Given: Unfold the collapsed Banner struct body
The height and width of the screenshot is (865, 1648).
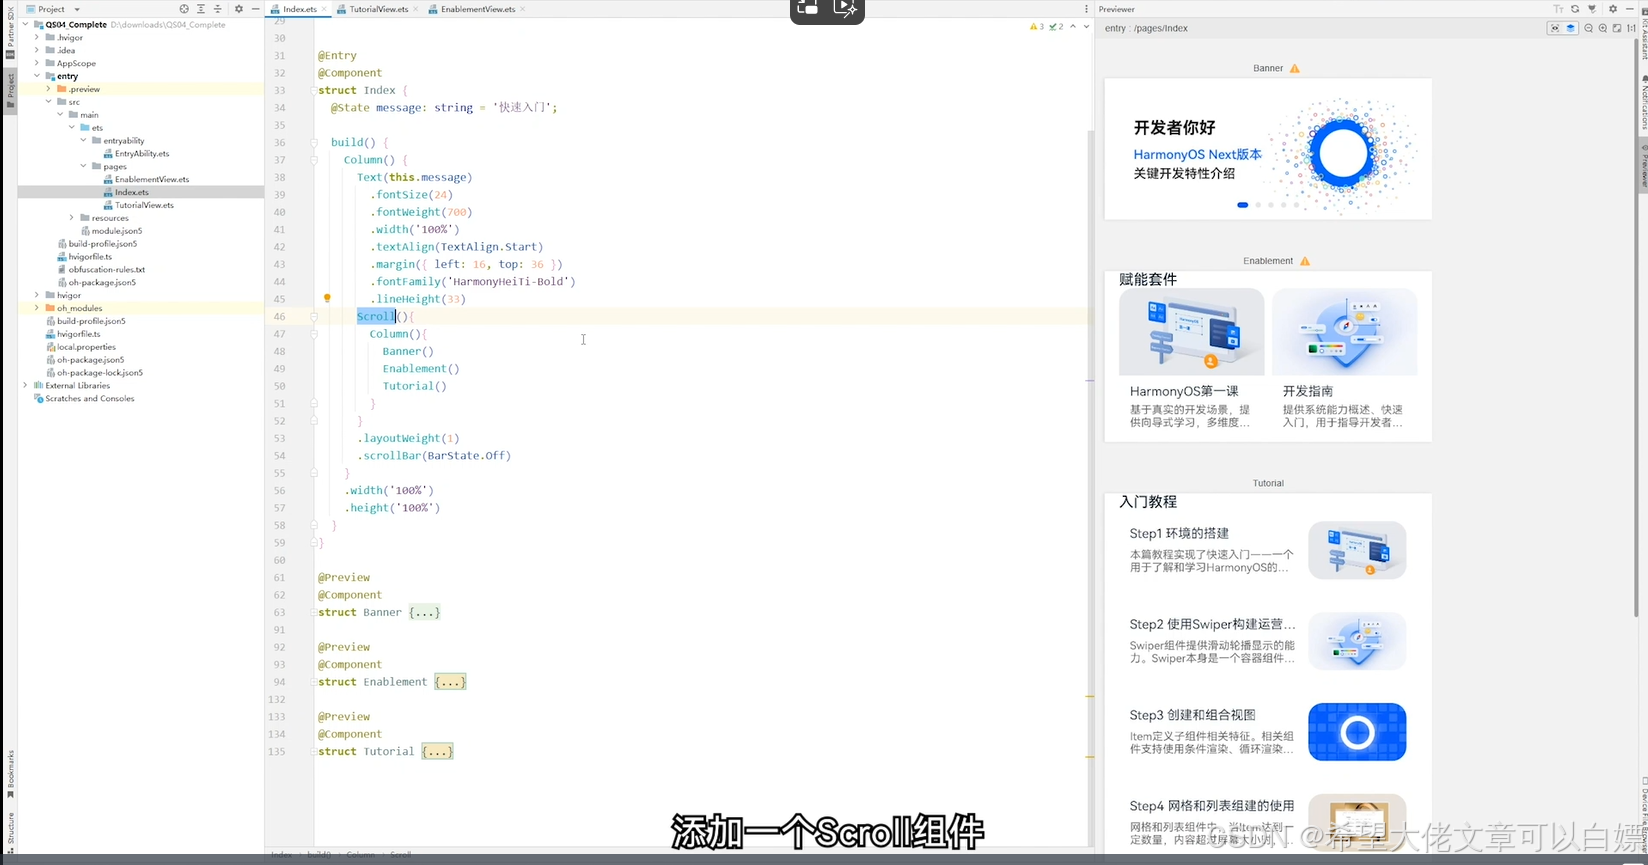Looking at the screenshot, I should [425, 612].
